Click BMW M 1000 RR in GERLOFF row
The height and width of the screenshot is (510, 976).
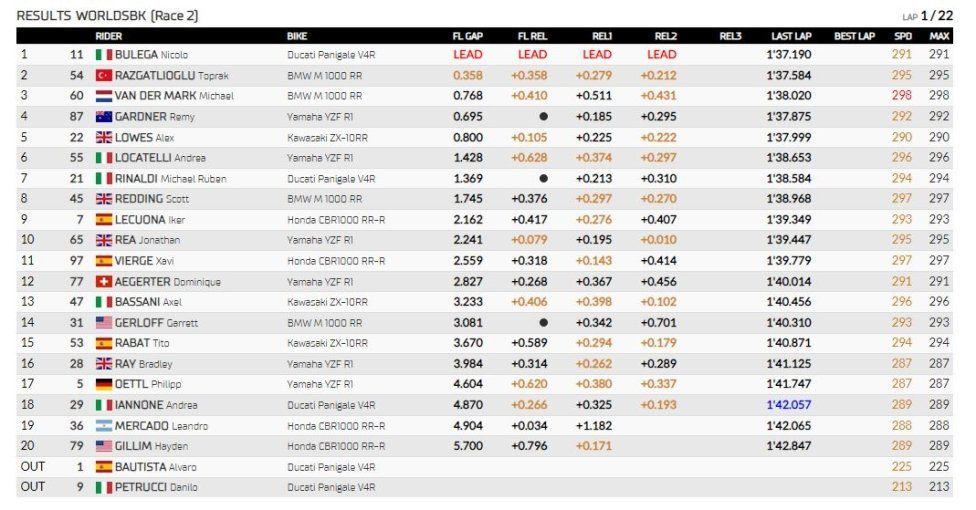pyautogui.click(x=324, y=323)
